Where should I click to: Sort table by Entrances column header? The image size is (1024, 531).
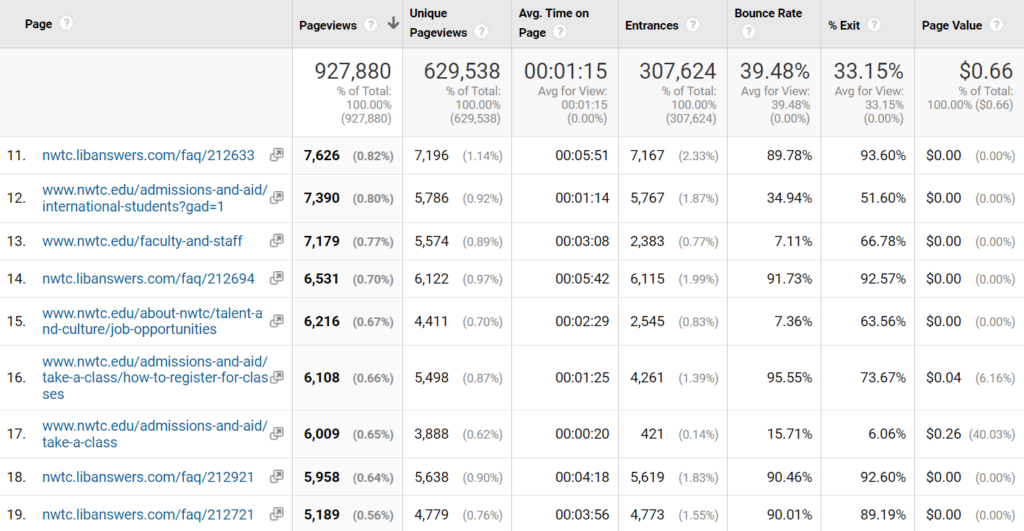[x=651, y=25]
